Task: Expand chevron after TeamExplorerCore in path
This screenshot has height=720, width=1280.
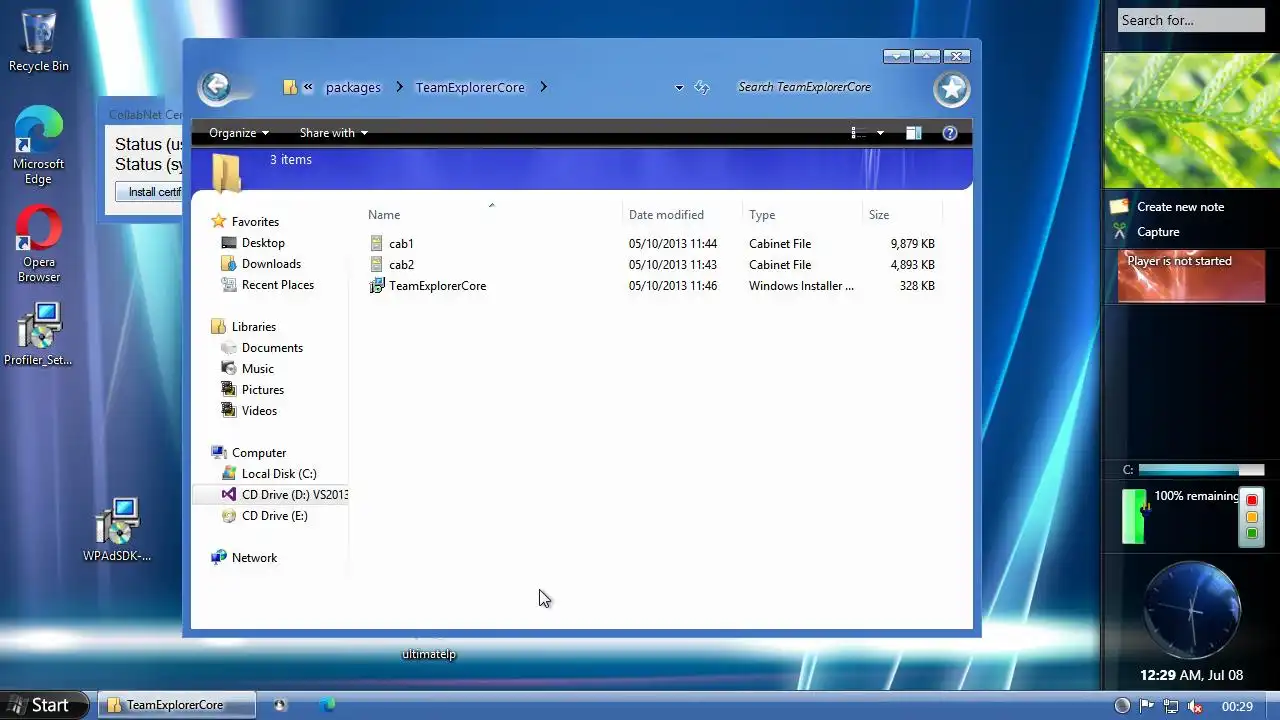Action: point(543,87)
